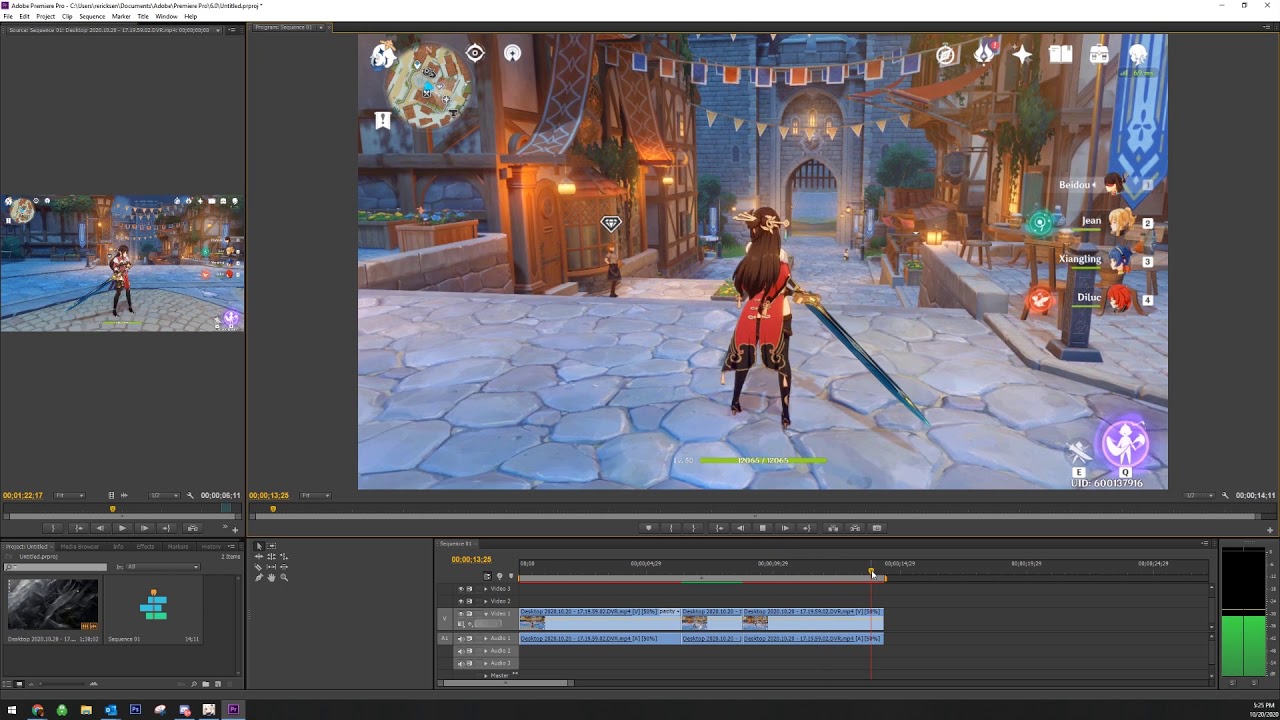1280x720 pixels.
Task: Open the Sequence menu
Action: click(x=92, y=16)
